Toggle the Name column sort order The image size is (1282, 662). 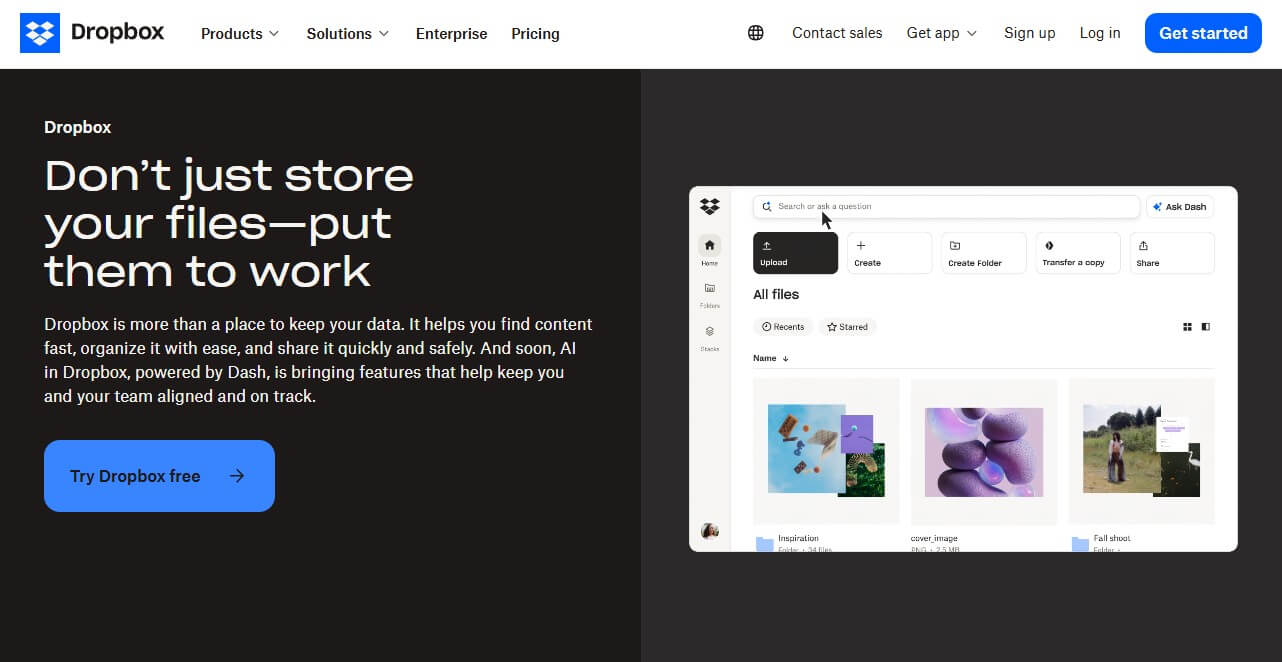[x=771, y=357]
